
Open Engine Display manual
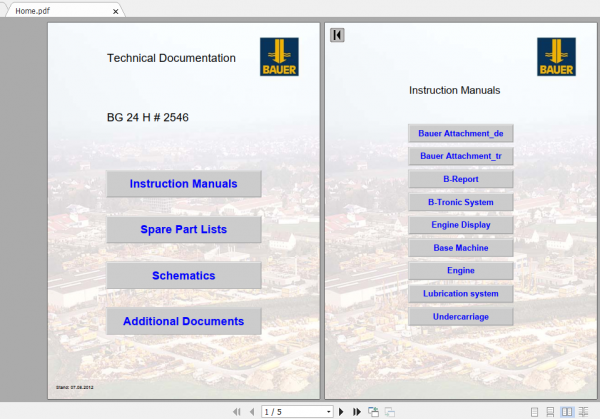coord(461,225)
